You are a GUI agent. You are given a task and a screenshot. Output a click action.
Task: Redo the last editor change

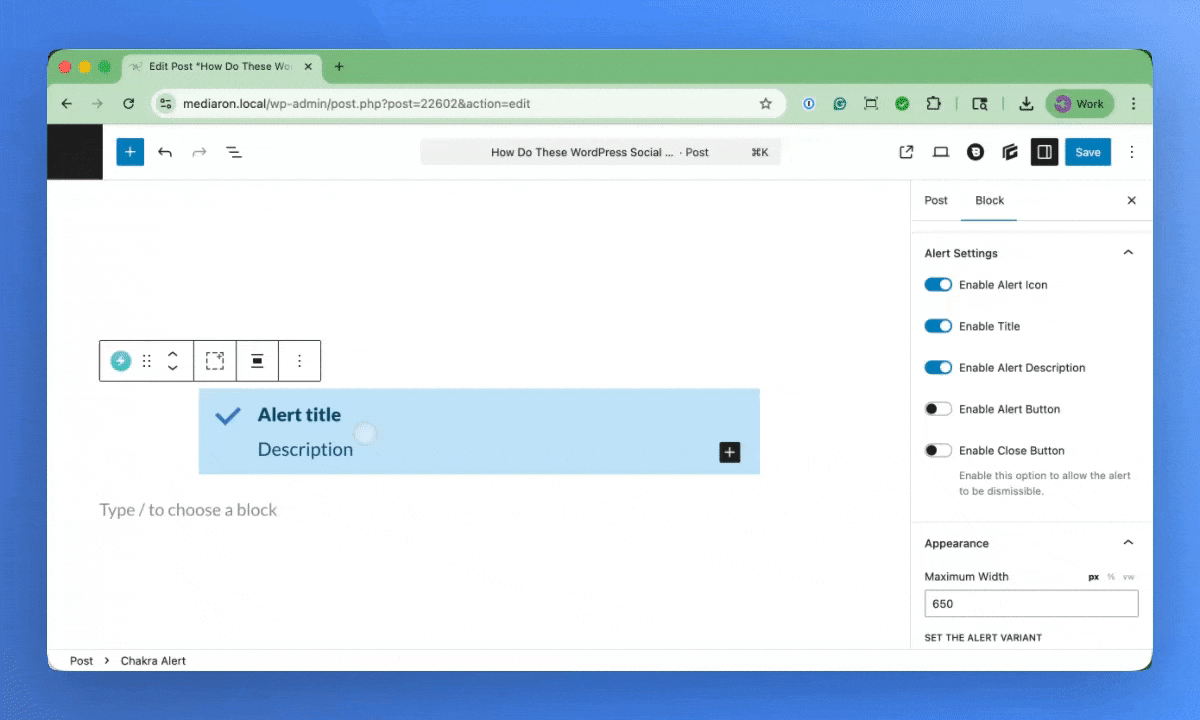(199, 152)
